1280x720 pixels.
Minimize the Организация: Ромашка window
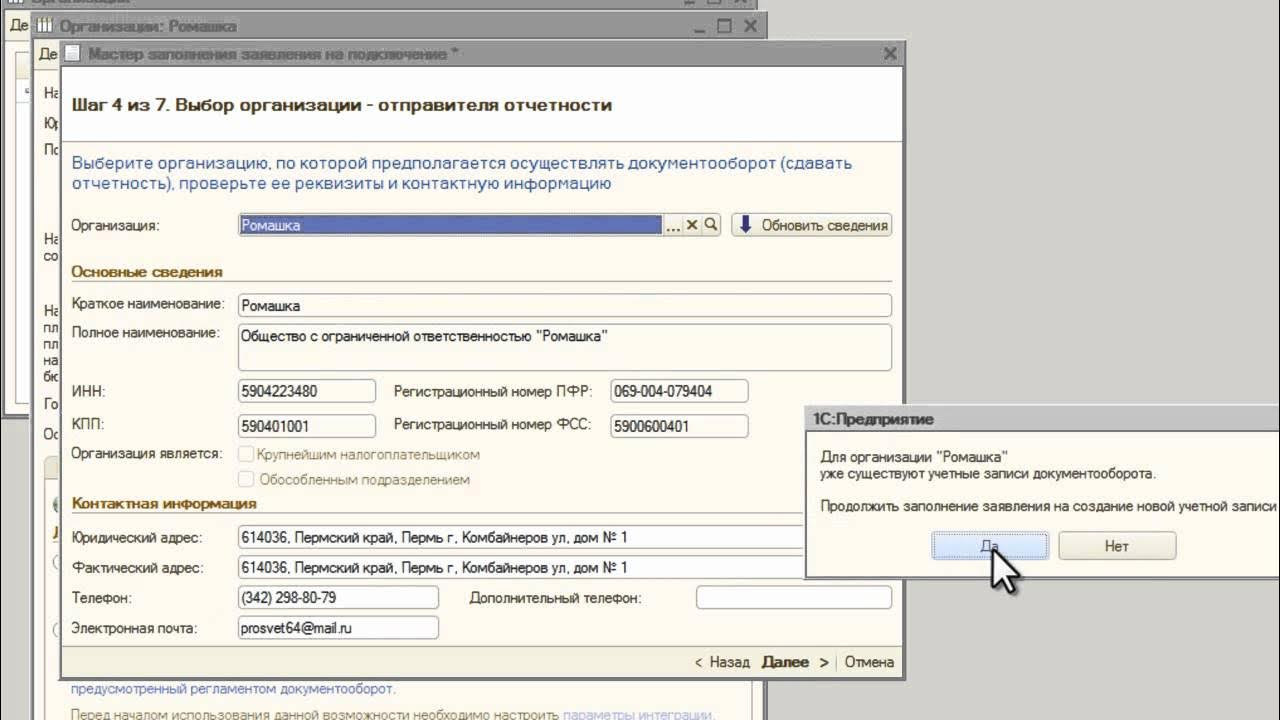701,26
